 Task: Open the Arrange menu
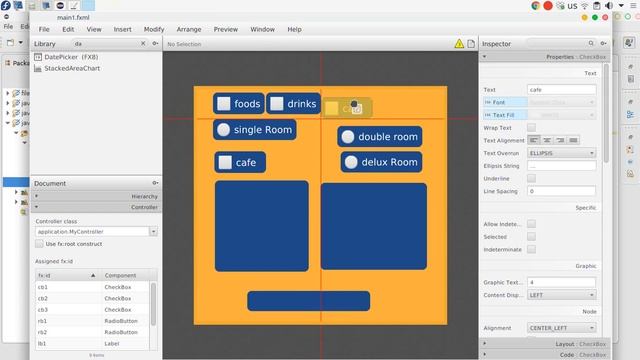click(189, 29)
